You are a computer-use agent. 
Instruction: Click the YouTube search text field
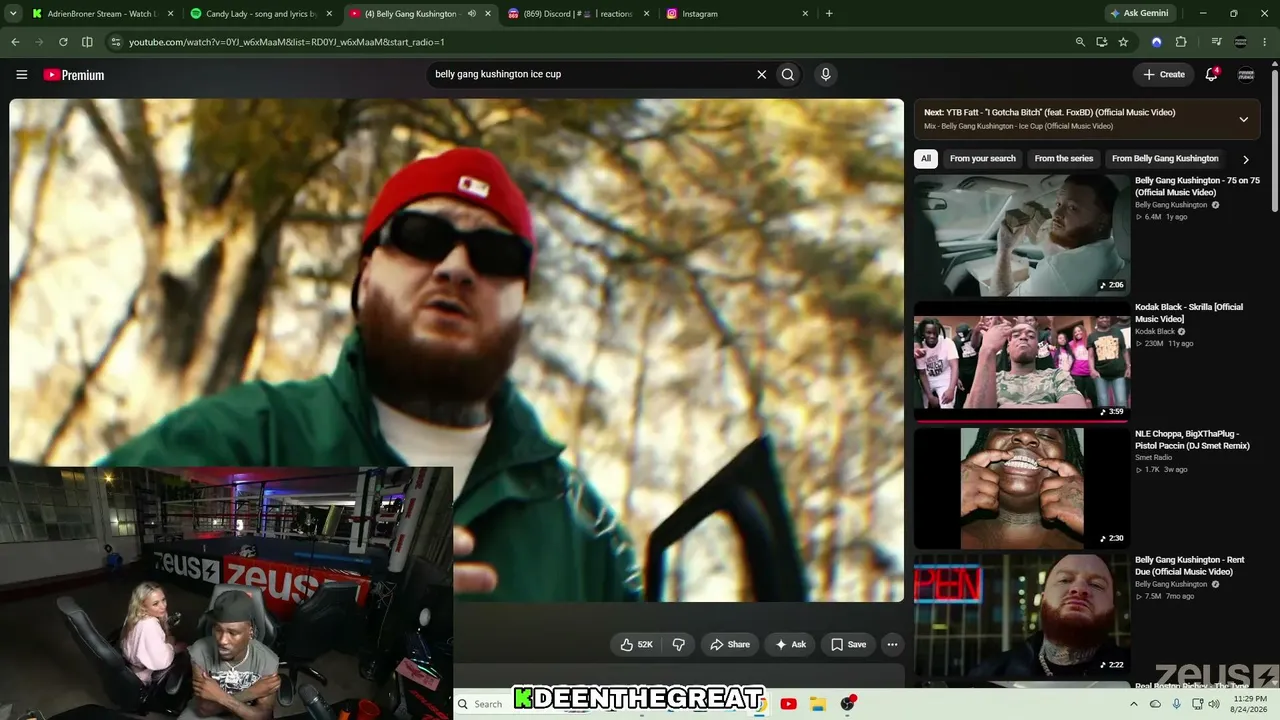(590, 74)
